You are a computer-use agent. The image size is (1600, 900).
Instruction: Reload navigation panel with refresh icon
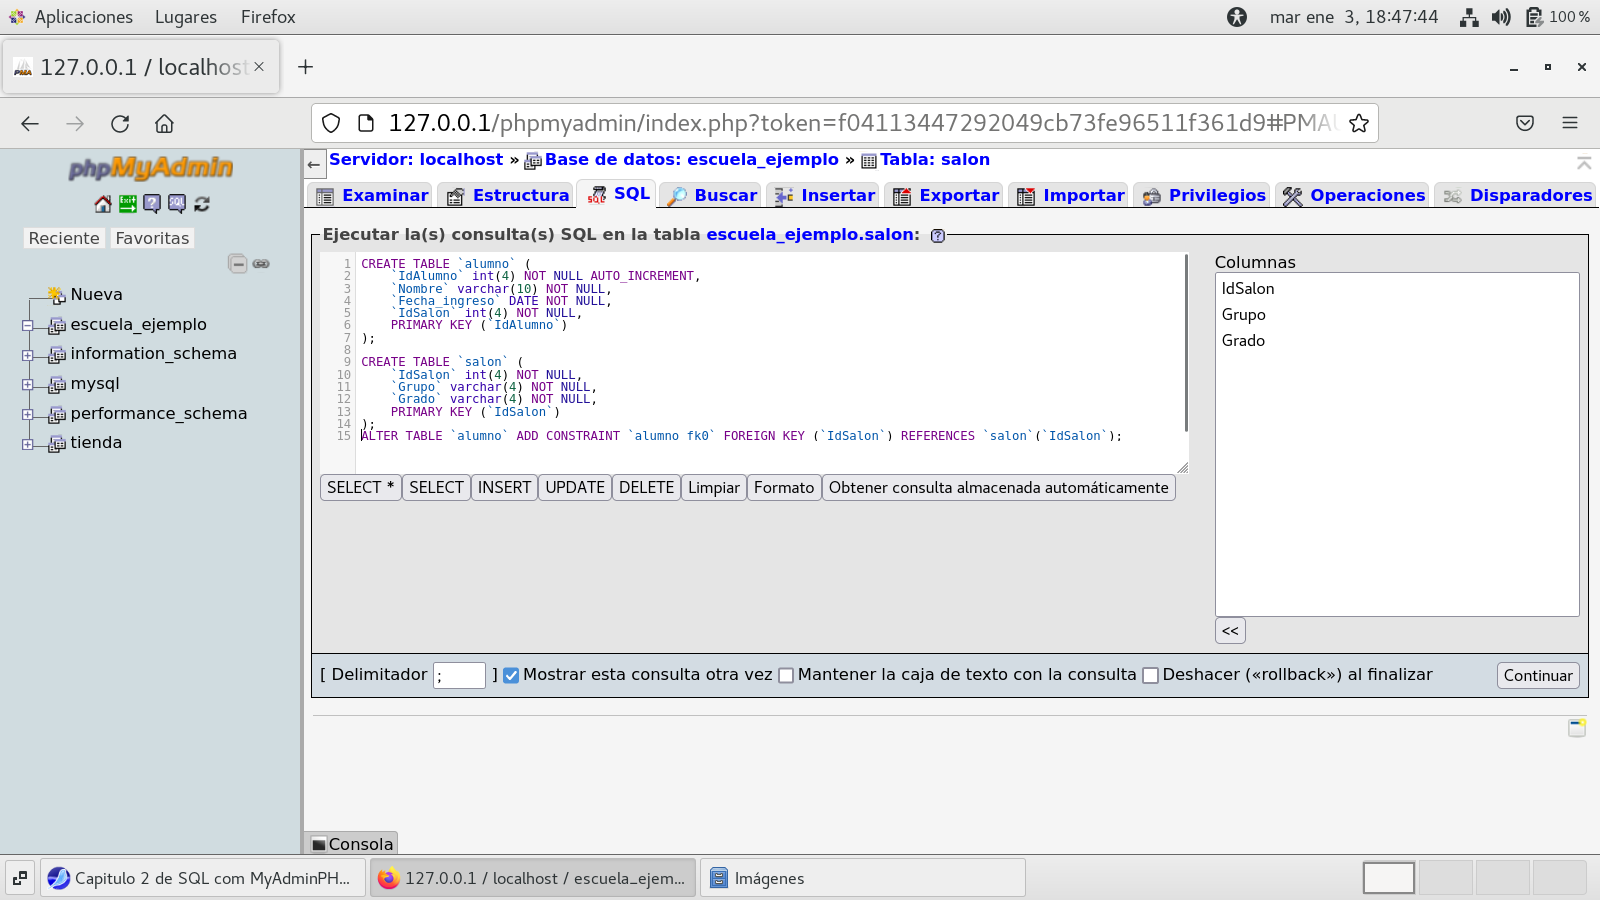tap(202, 204)
